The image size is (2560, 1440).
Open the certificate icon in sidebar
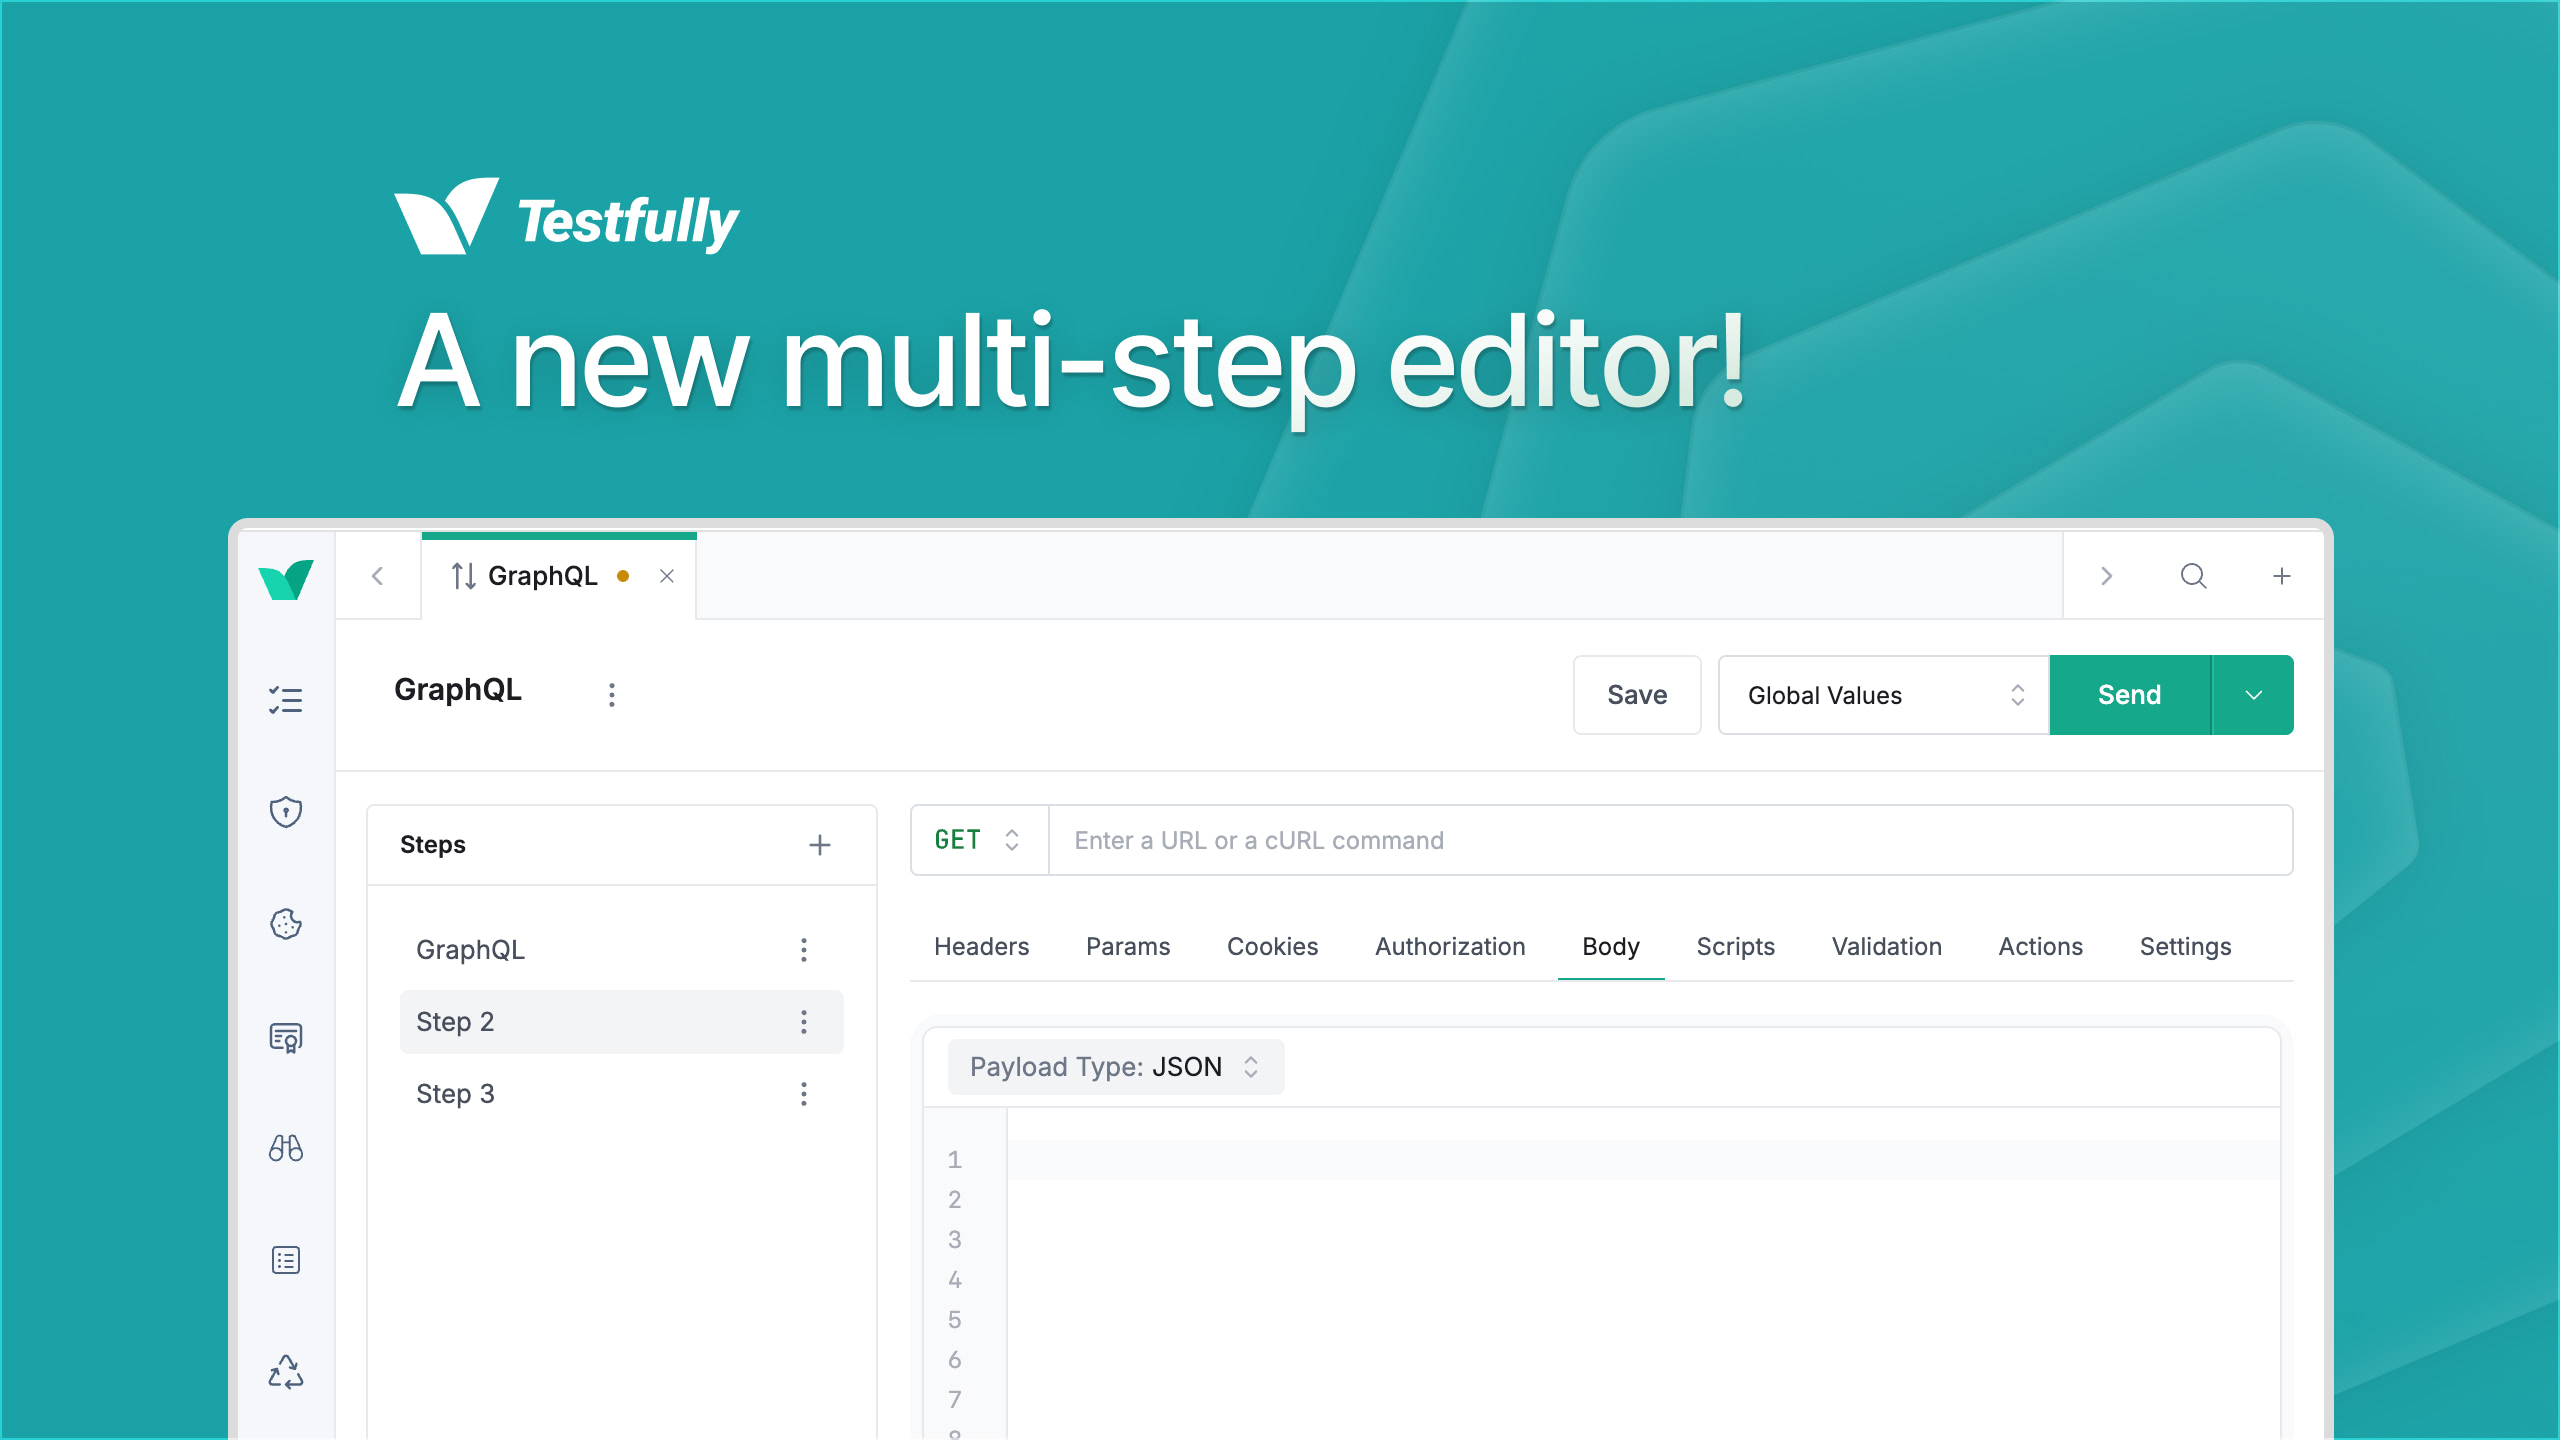tap(286, 1037)
